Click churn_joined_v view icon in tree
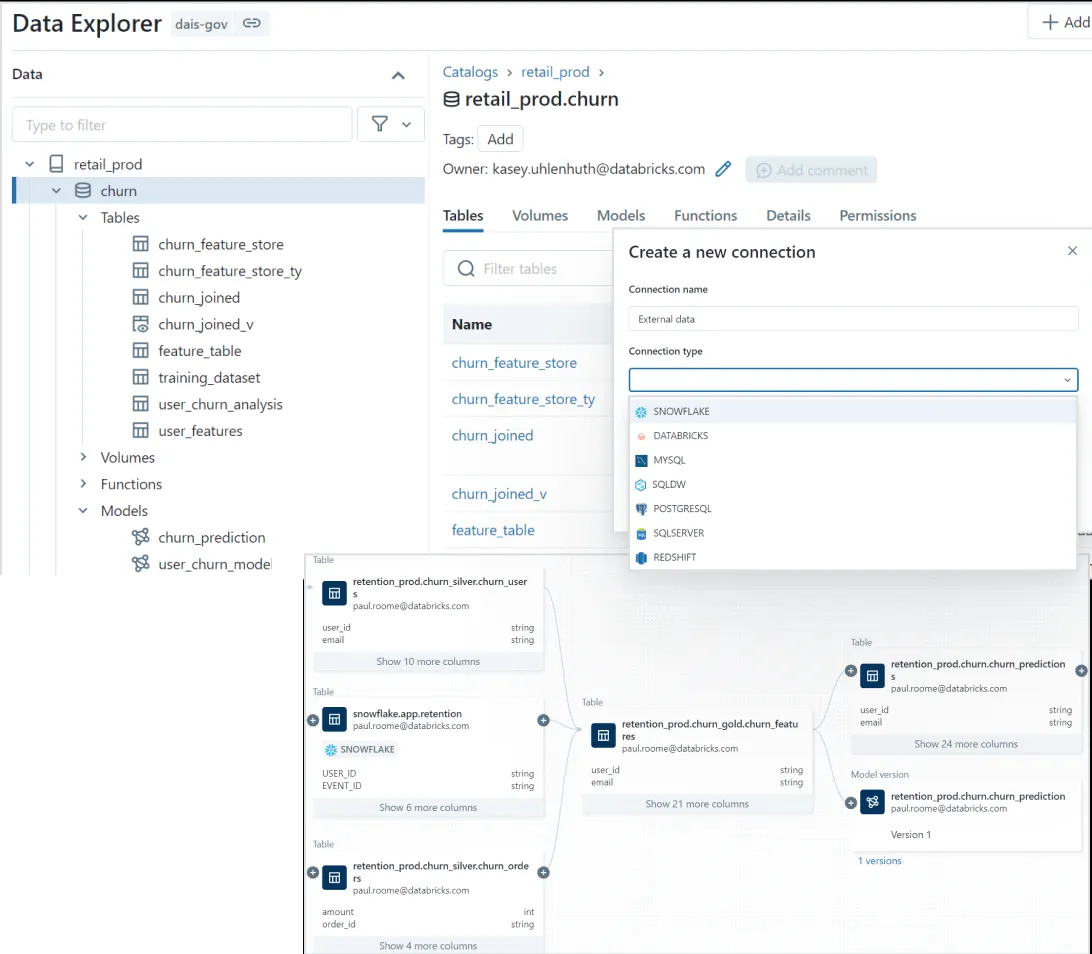 [x=141, y=324]
